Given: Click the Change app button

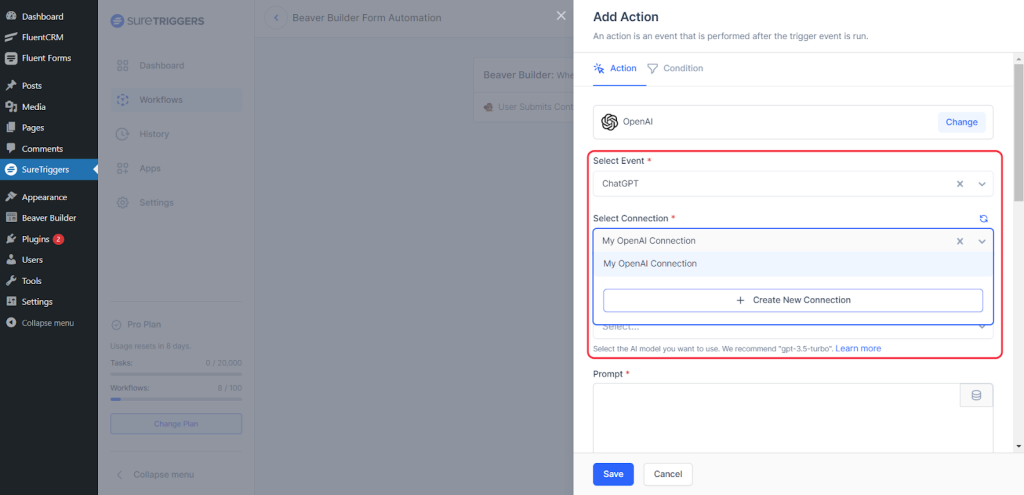Looking at the screenshot, I should pyautogui.click(x=961, y=122).
